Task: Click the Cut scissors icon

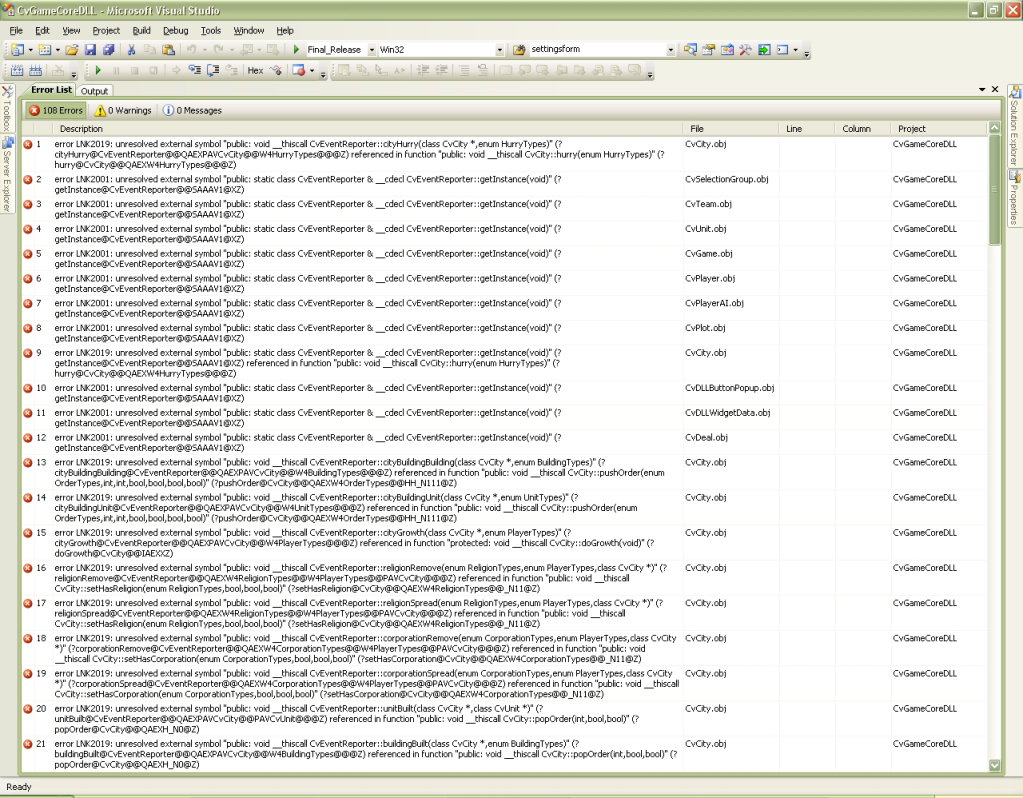Action: 132,49
